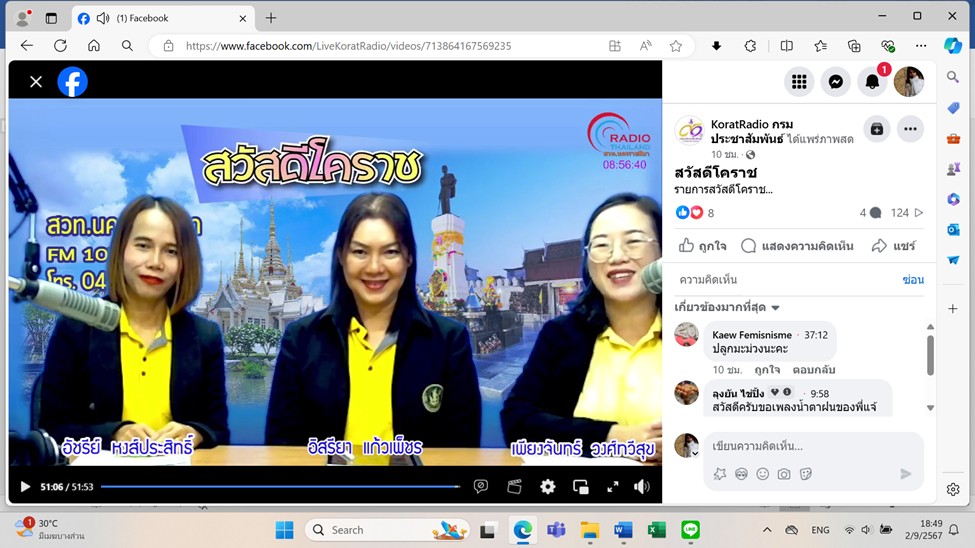This screenshot has width=975, height=548.
Task: Click the taskbar Search box
Action: coord(386,530)
